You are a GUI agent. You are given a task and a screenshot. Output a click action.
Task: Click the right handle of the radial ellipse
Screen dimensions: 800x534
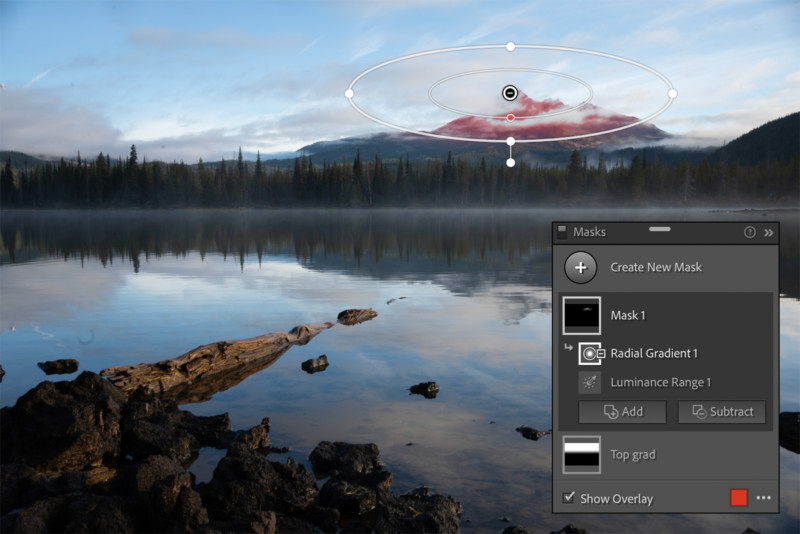point(672,93)
